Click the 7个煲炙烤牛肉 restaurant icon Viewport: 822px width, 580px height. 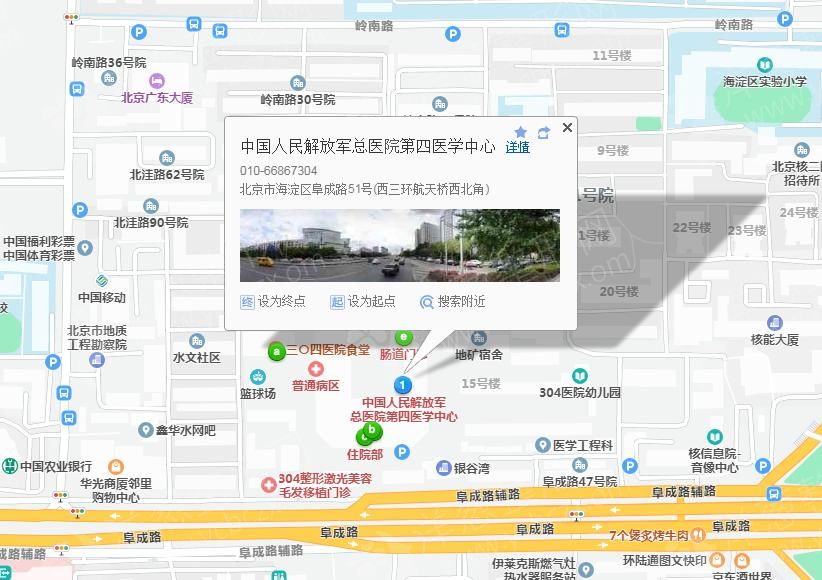tap(697, 535)
